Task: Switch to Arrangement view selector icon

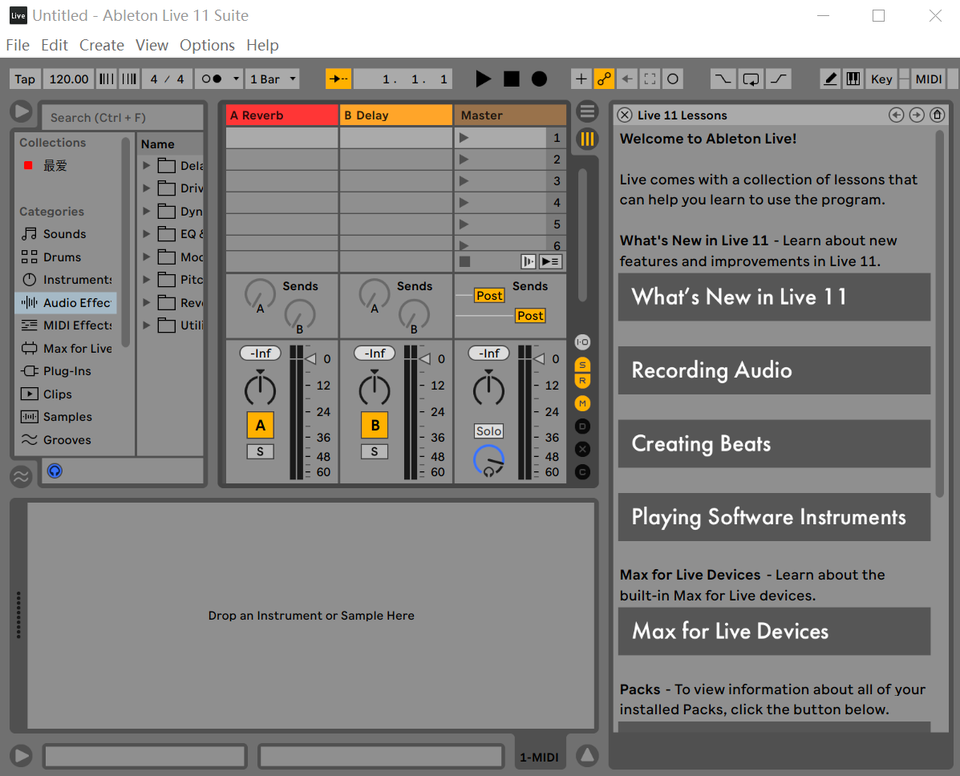Action: [x=587, y=111]
